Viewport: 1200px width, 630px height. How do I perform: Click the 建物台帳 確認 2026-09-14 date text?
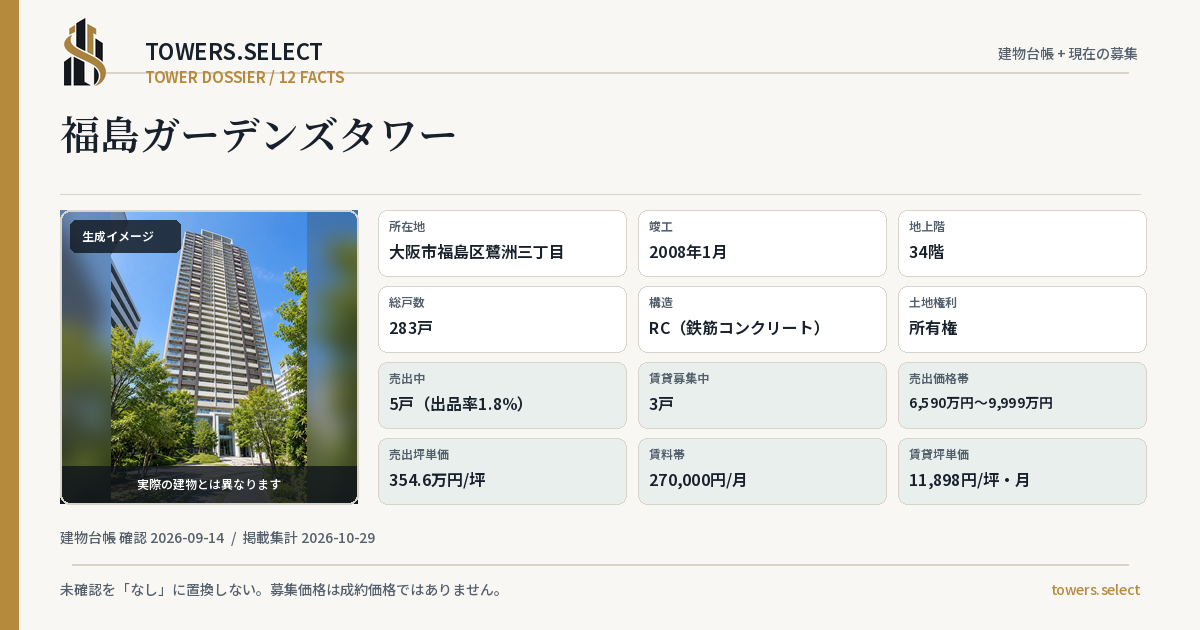pos(142,538)
